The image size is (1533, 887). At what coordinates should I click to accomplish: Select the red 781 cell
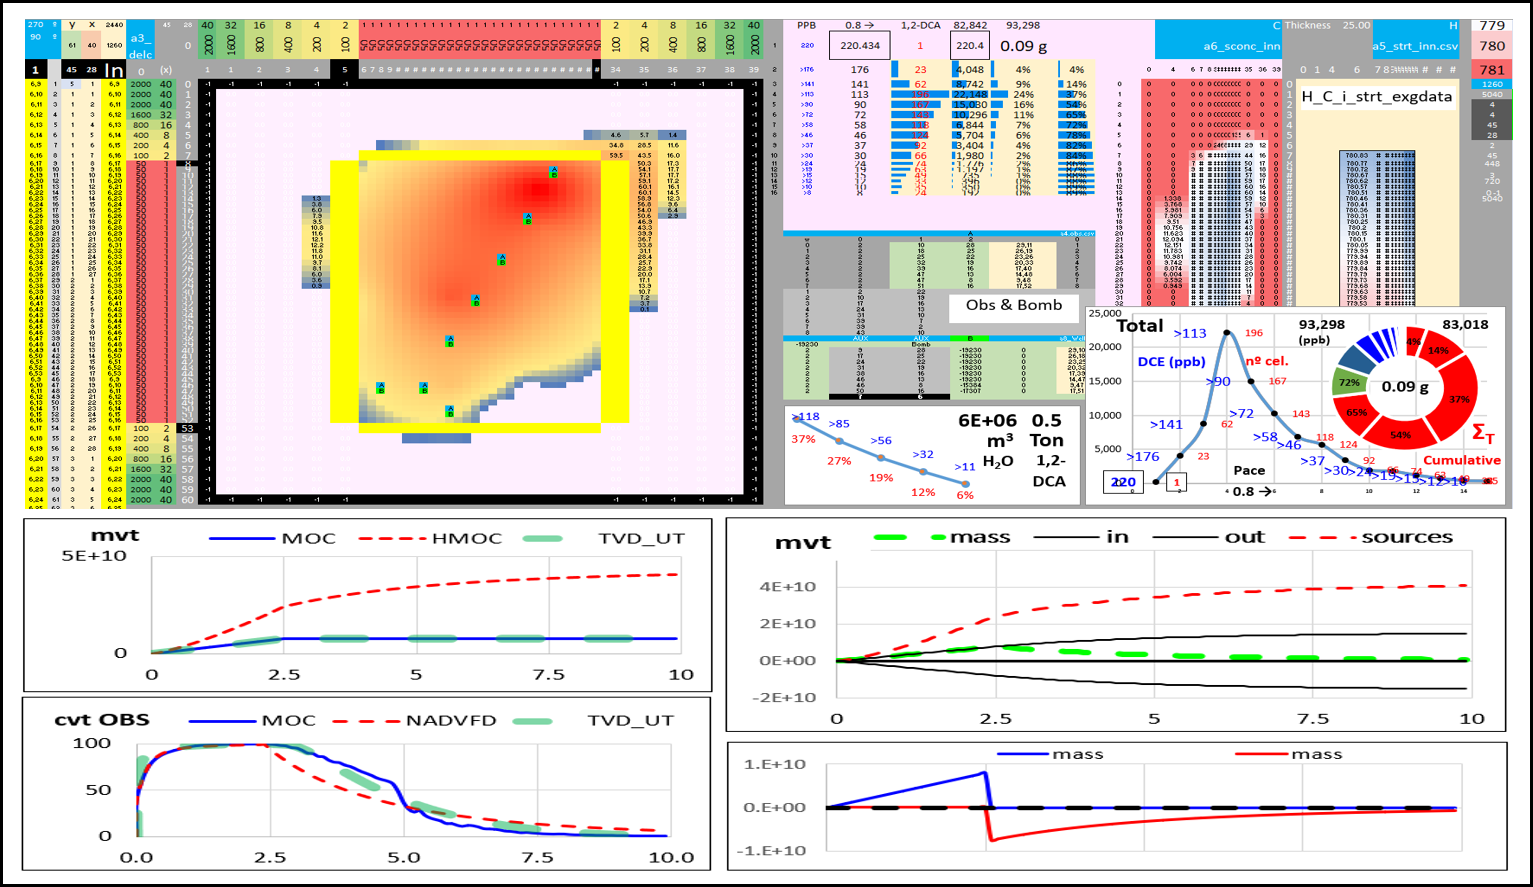coord(1492,69)
